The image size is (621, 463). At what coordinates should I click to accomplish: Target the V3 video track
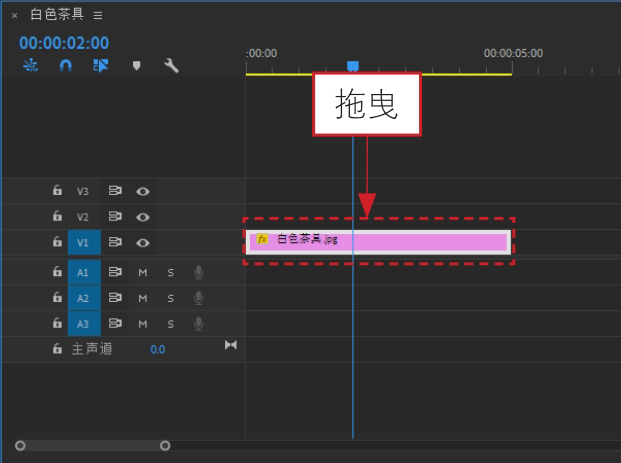83,191
